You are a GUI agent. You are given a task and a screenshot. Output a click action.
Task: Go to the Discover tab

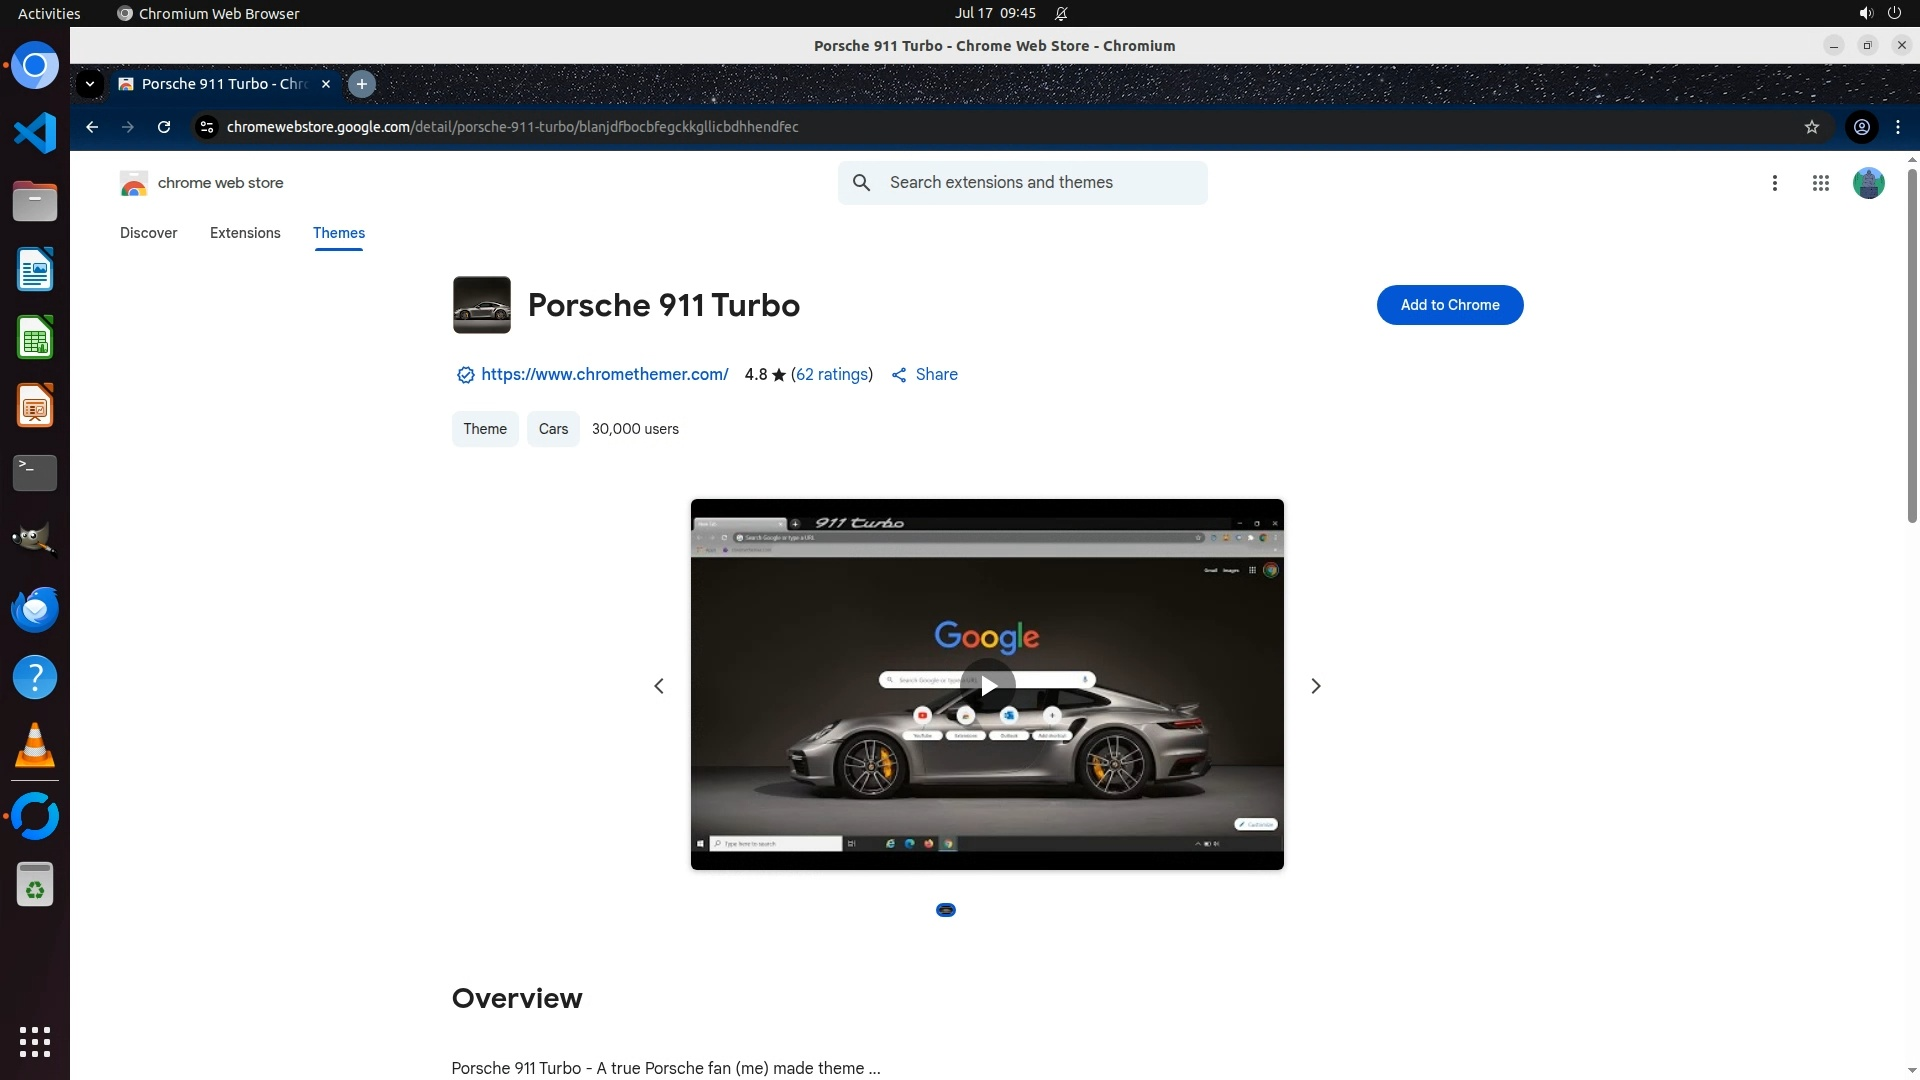(148, 233)
